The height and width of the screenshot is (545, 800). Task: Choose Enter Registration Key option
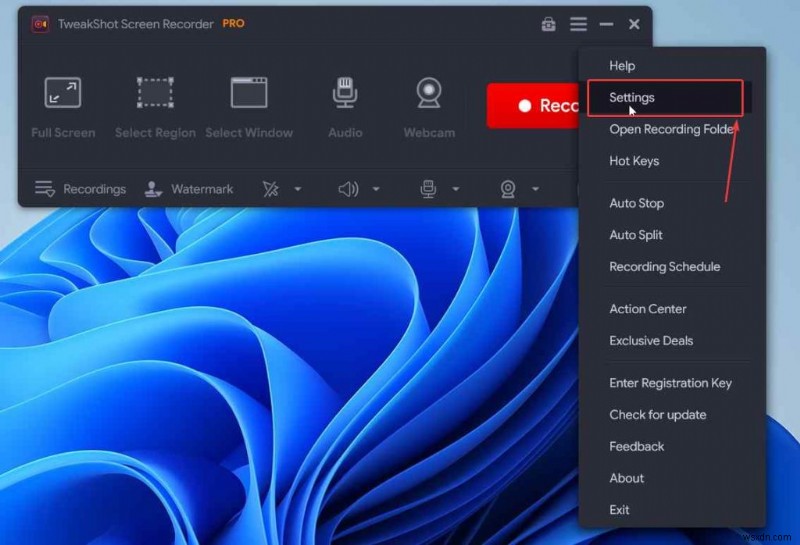coord(670,383)
